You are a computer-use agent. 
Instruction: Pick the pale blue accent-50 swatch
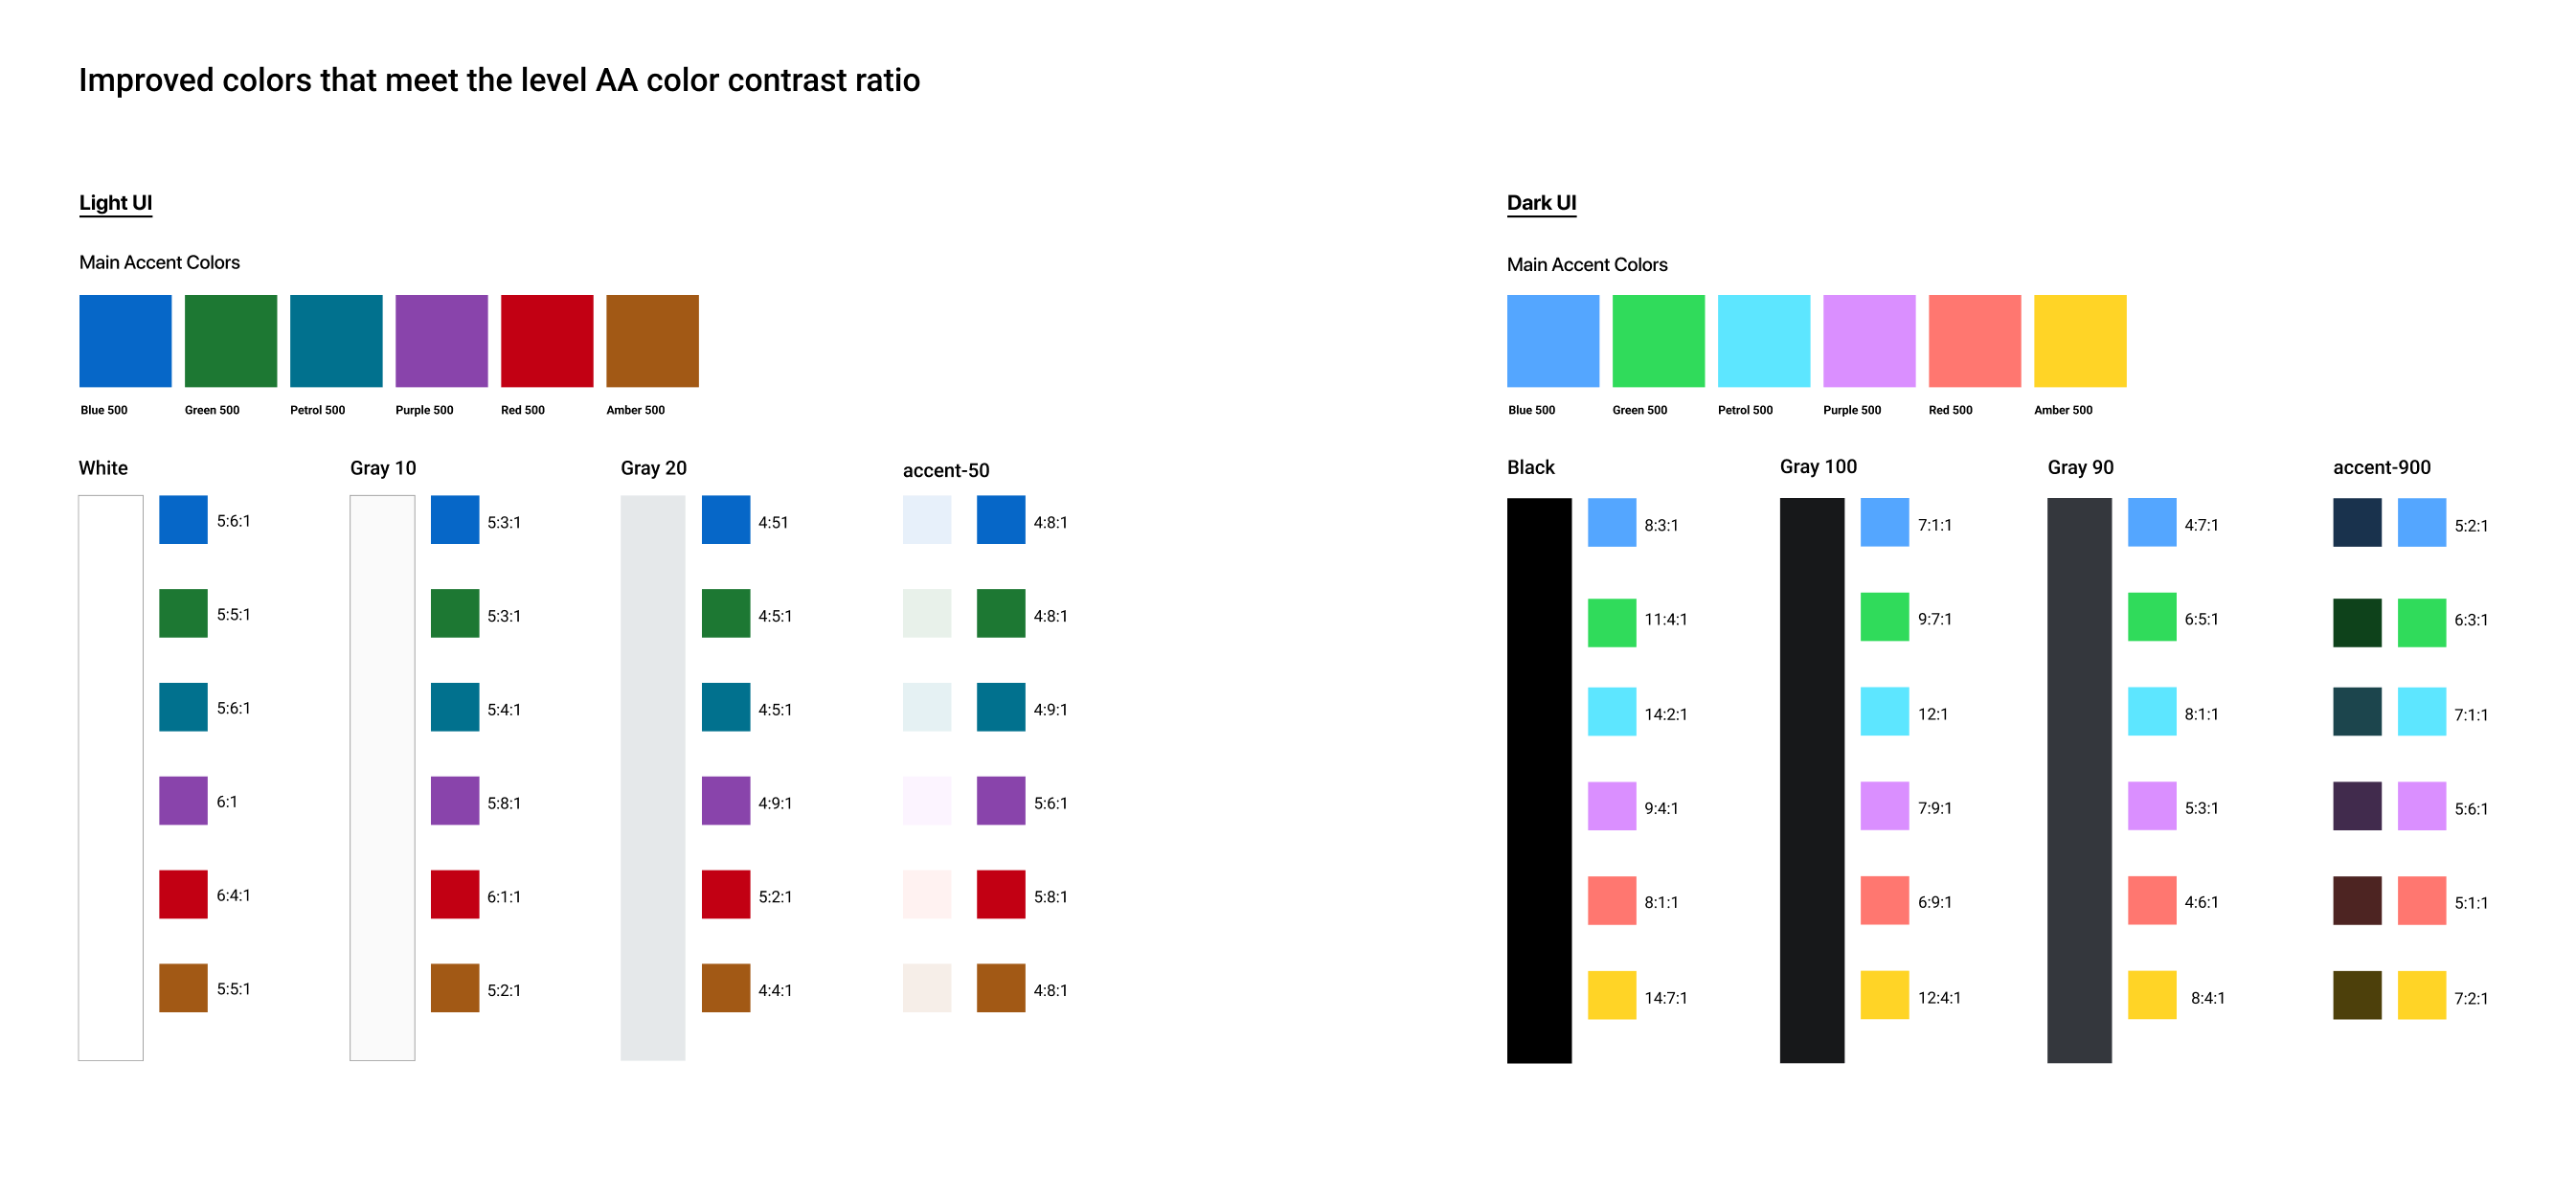(x=926, y=520)
